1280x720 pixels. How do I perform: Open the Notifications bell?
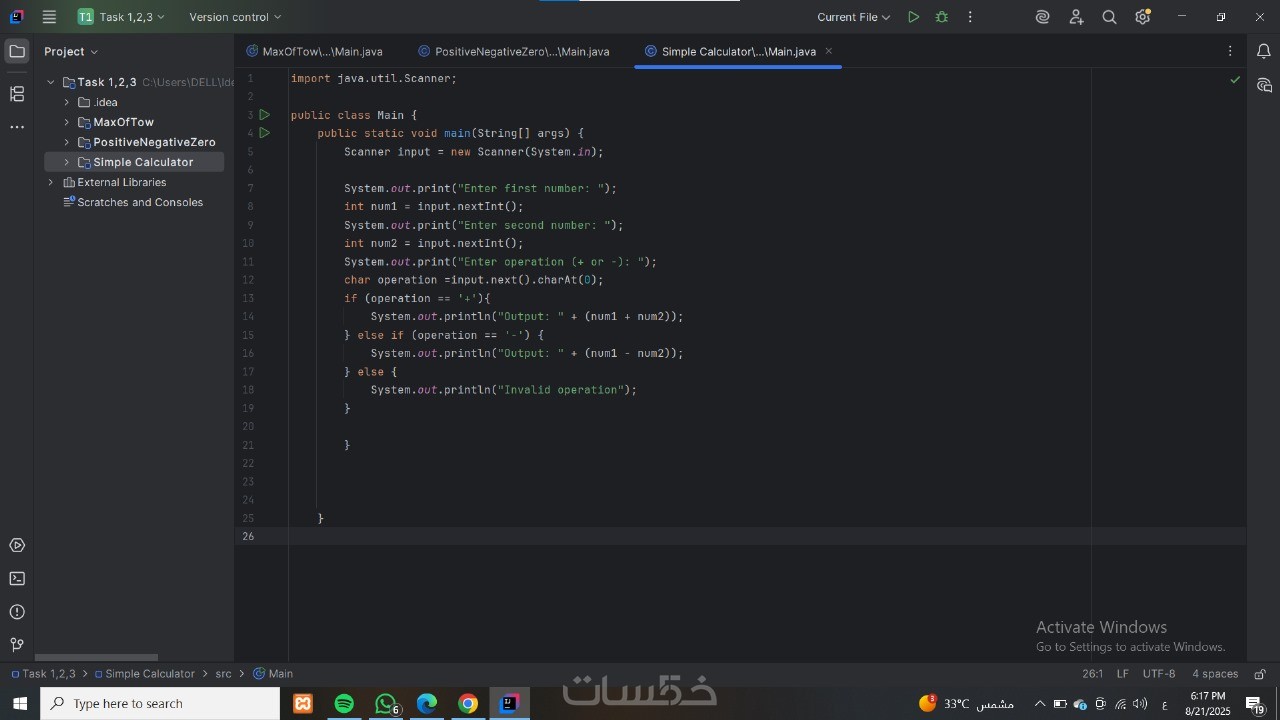click(1264, 51)
